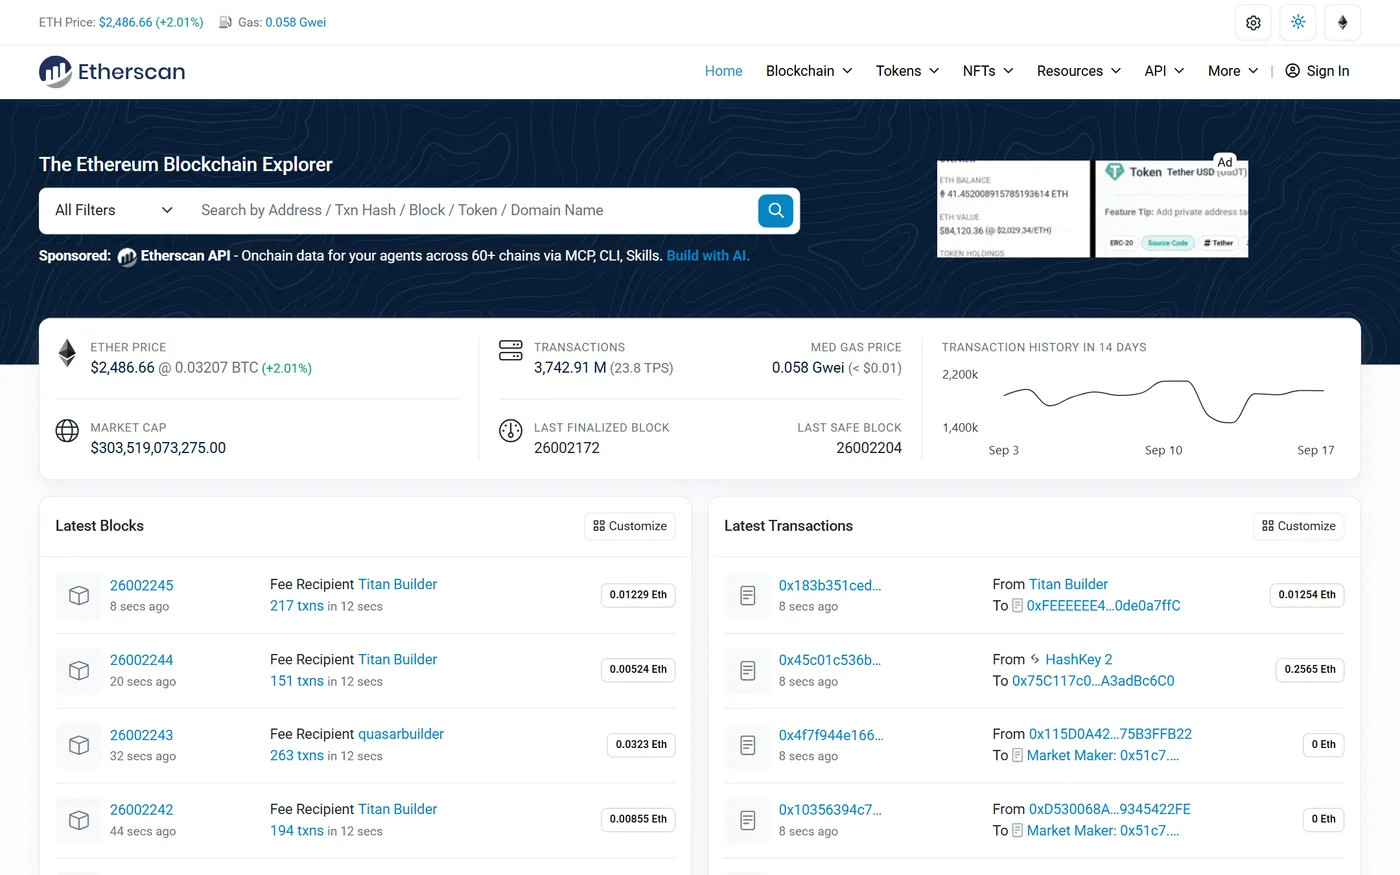
Task: Open transaction 0x10356394c7...
Action: tap(830, 810)
